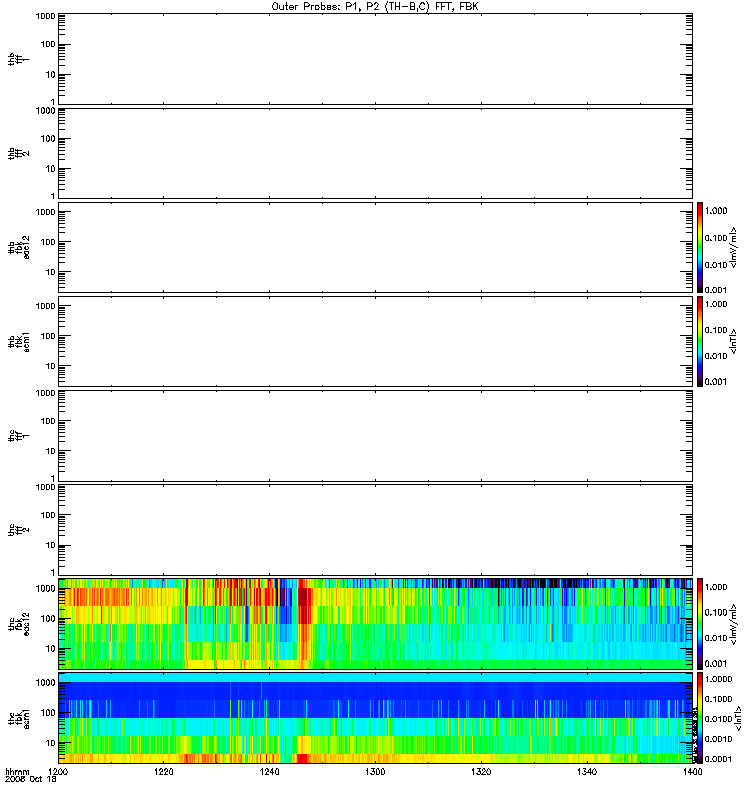Click the 1200 time axis label
This screenshot has height=800, width=750.
point(58,772)
